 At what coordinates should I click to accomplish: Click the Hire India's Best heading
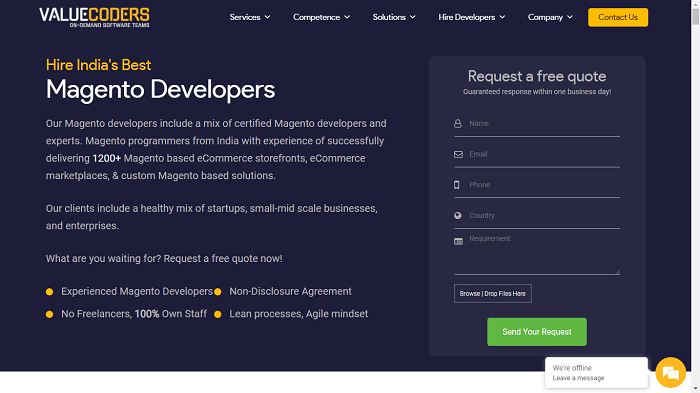[98, 65]
